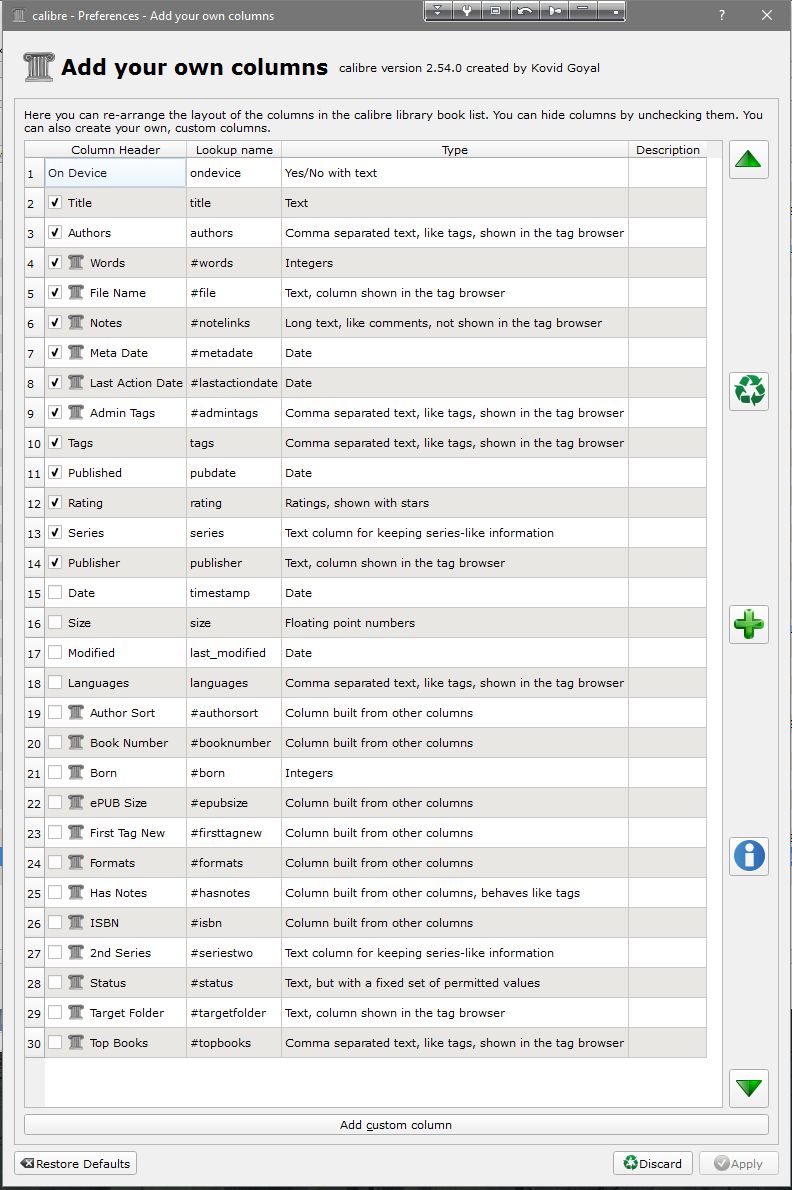Viewport: 792px width, 1190px height.
Task: Uncheck the Authors column checkbox
Action: click(x=55, y=232)
